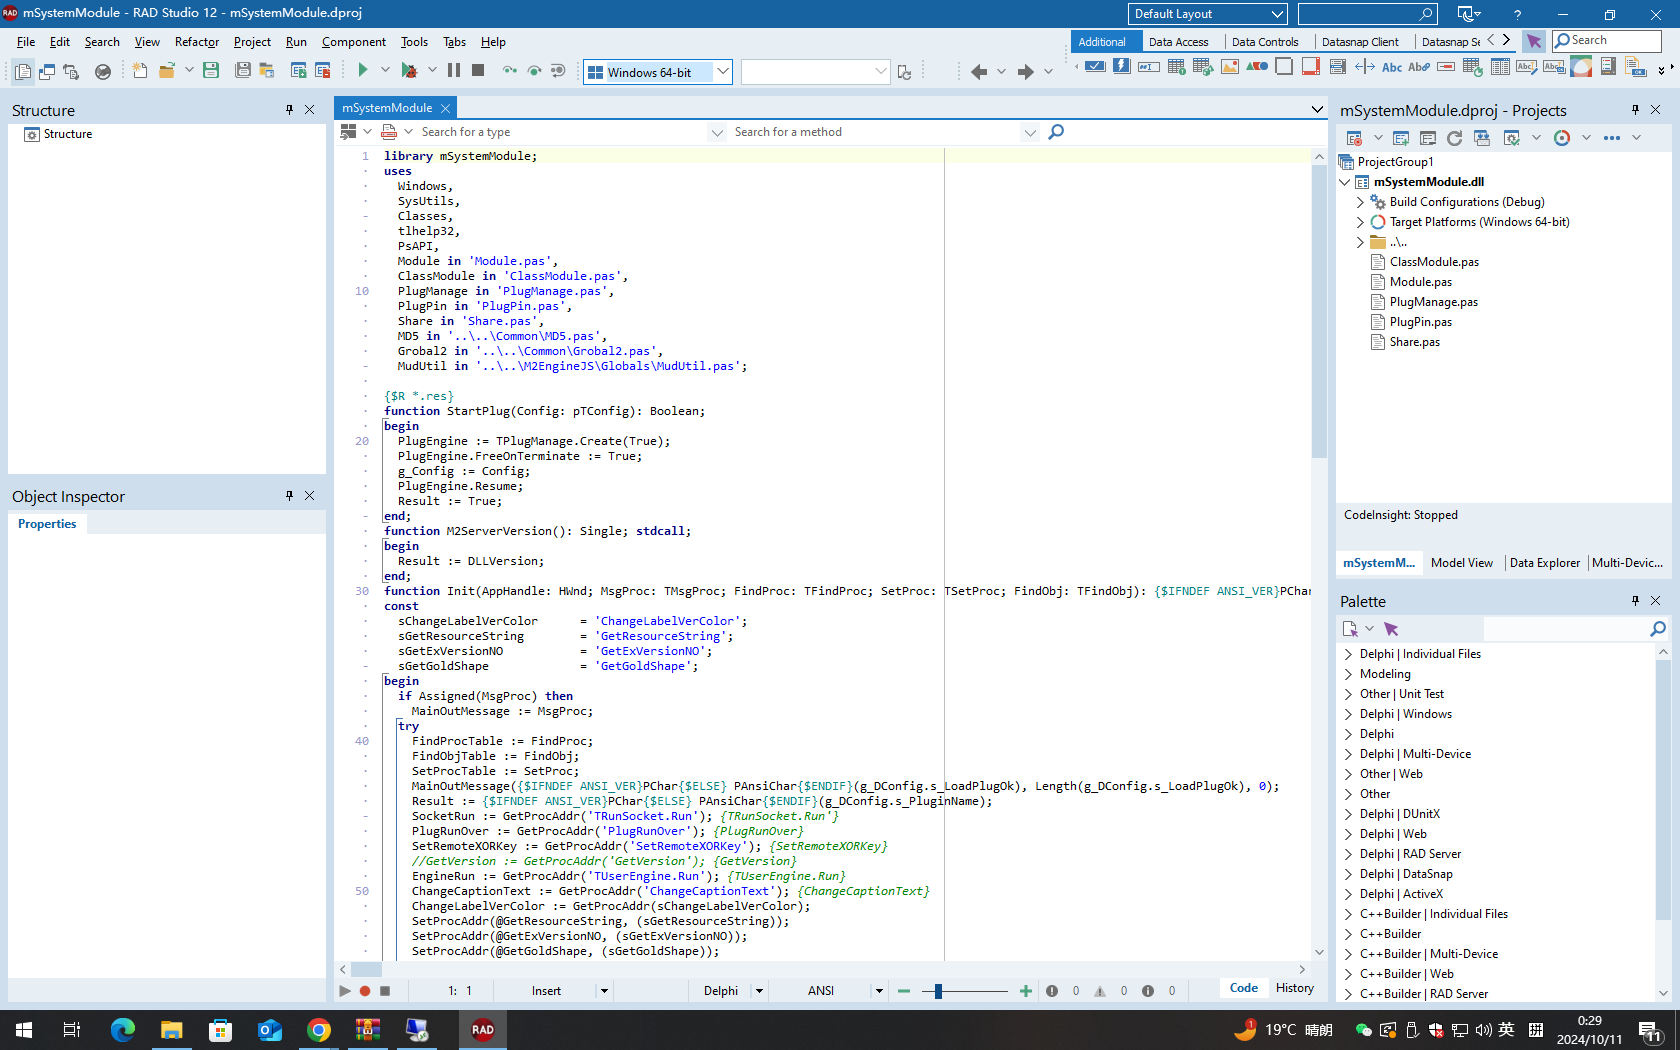The image size is (1680, 1050).
Task: Close the mSystemModule editor tab
Action: coord(446,108)
